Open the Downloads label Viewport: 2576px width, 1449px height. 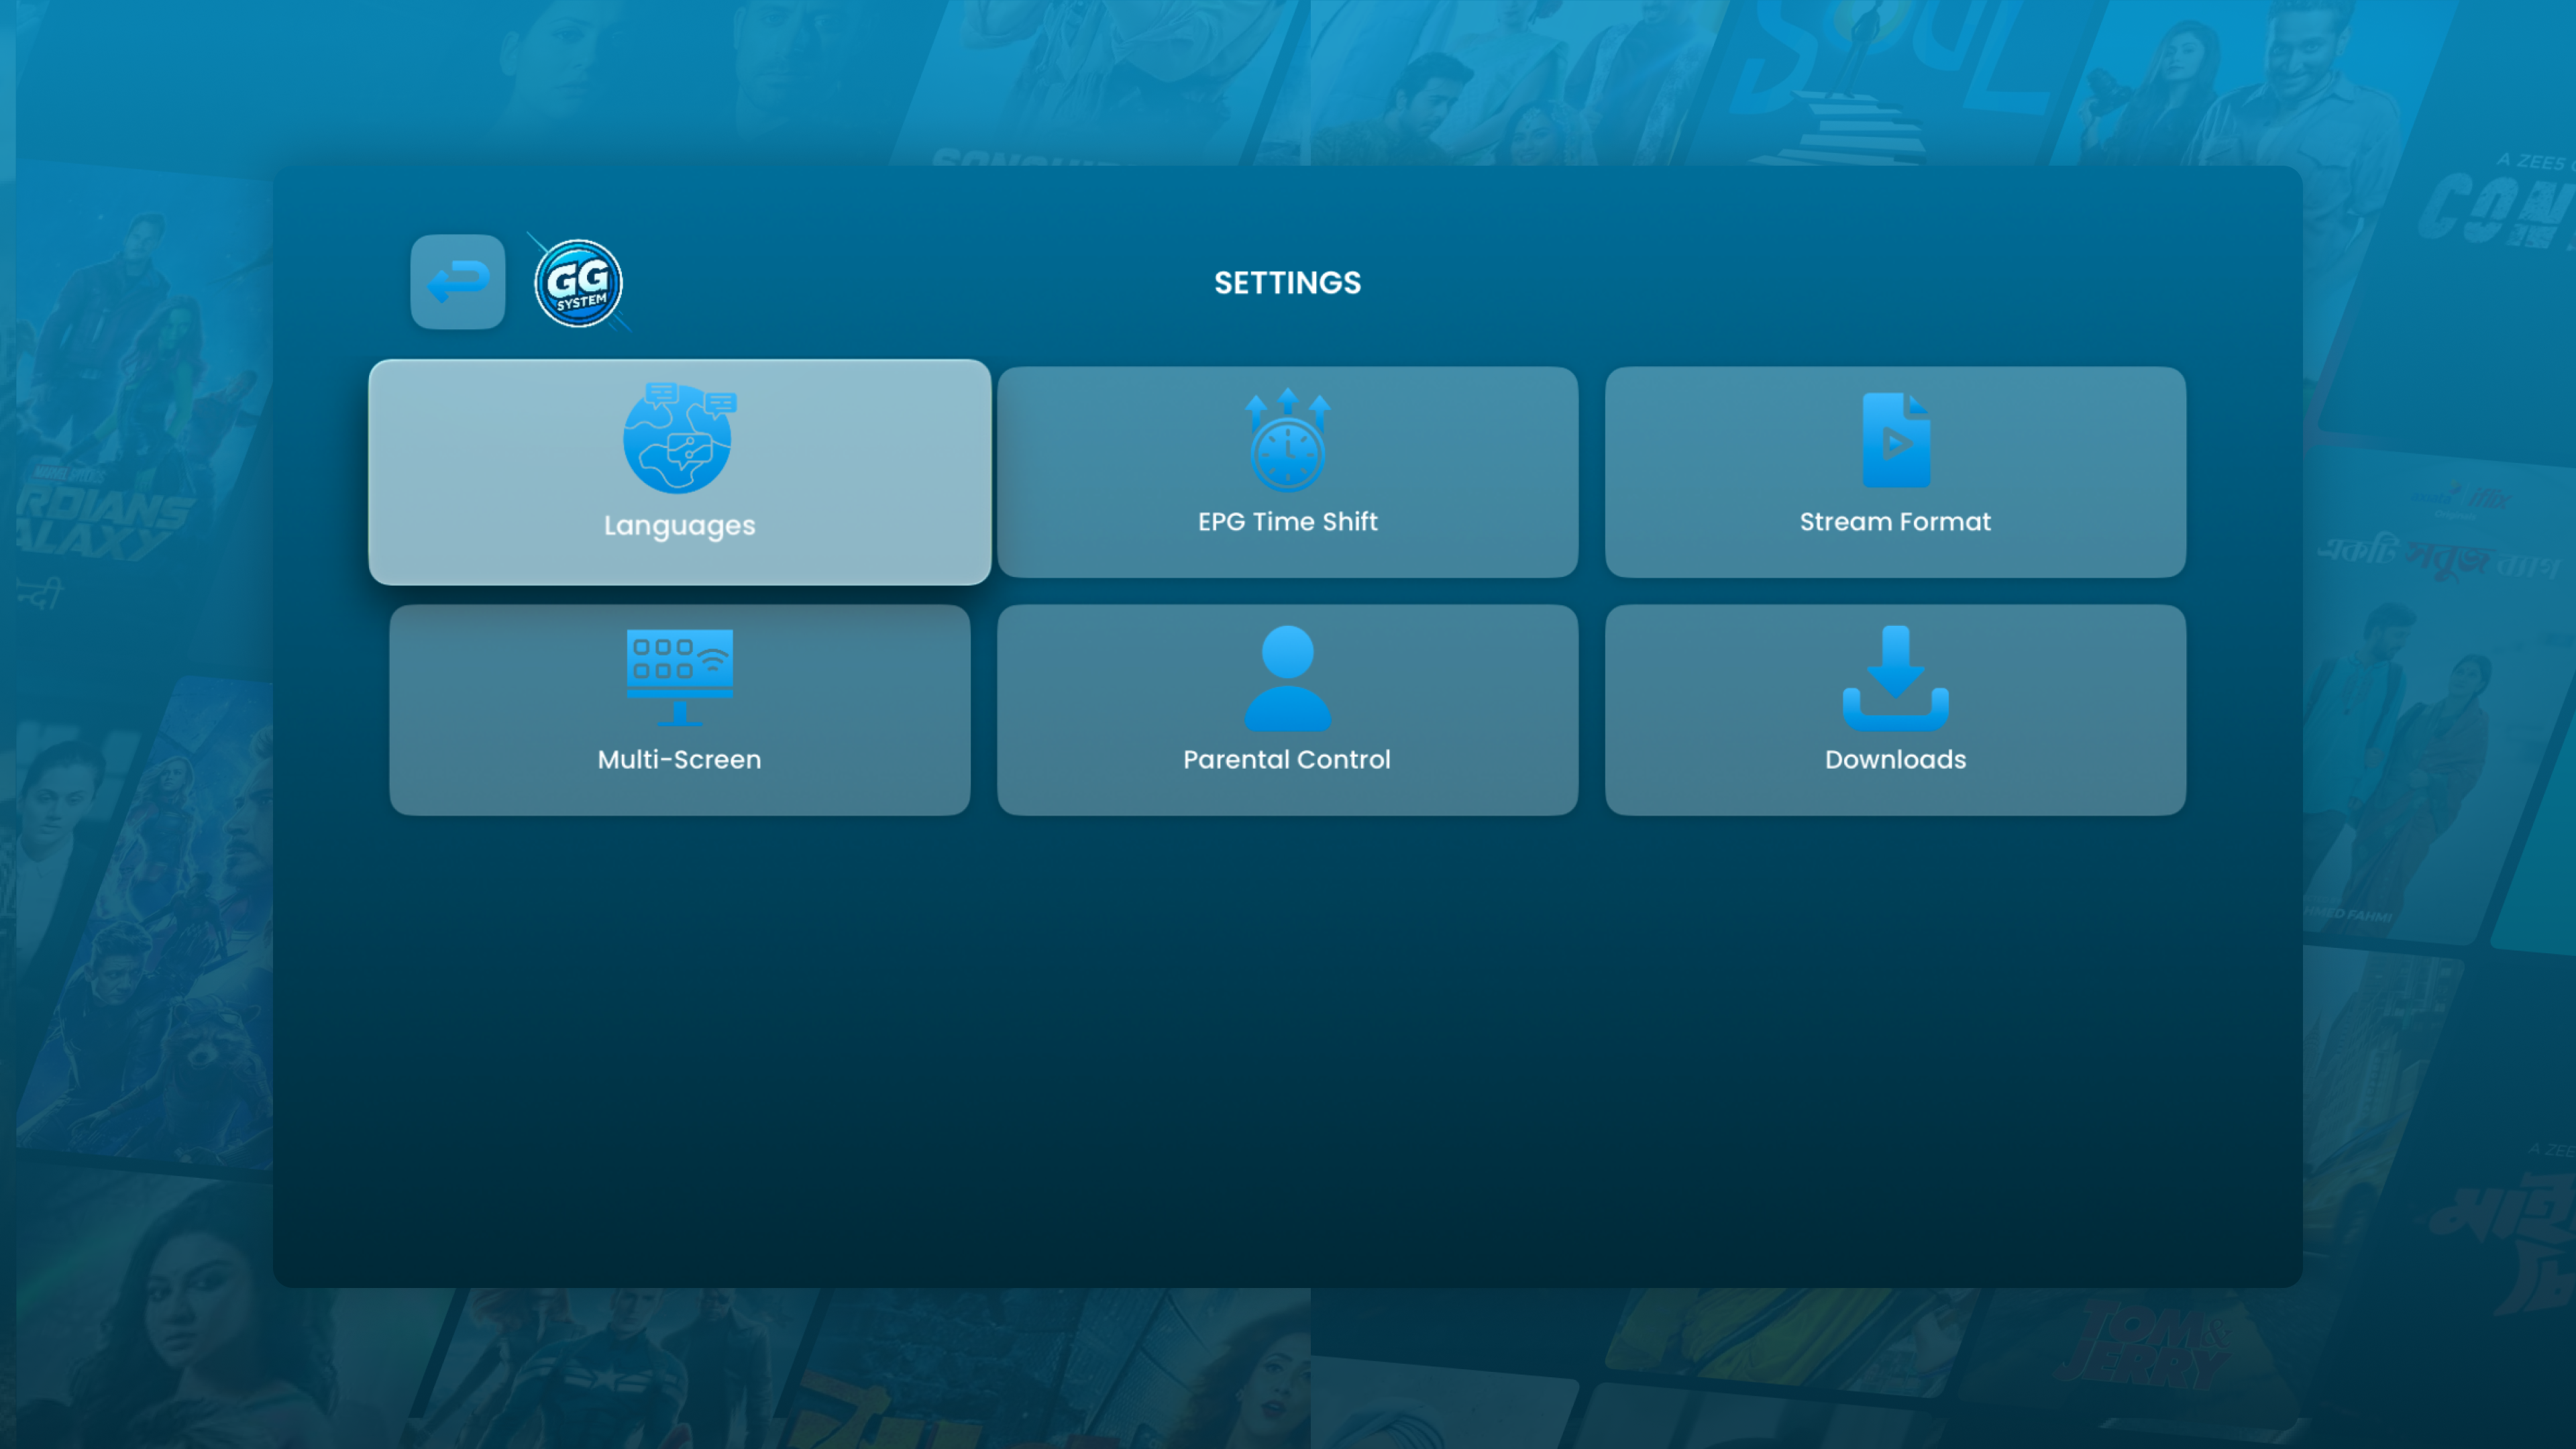point(1896,759)
